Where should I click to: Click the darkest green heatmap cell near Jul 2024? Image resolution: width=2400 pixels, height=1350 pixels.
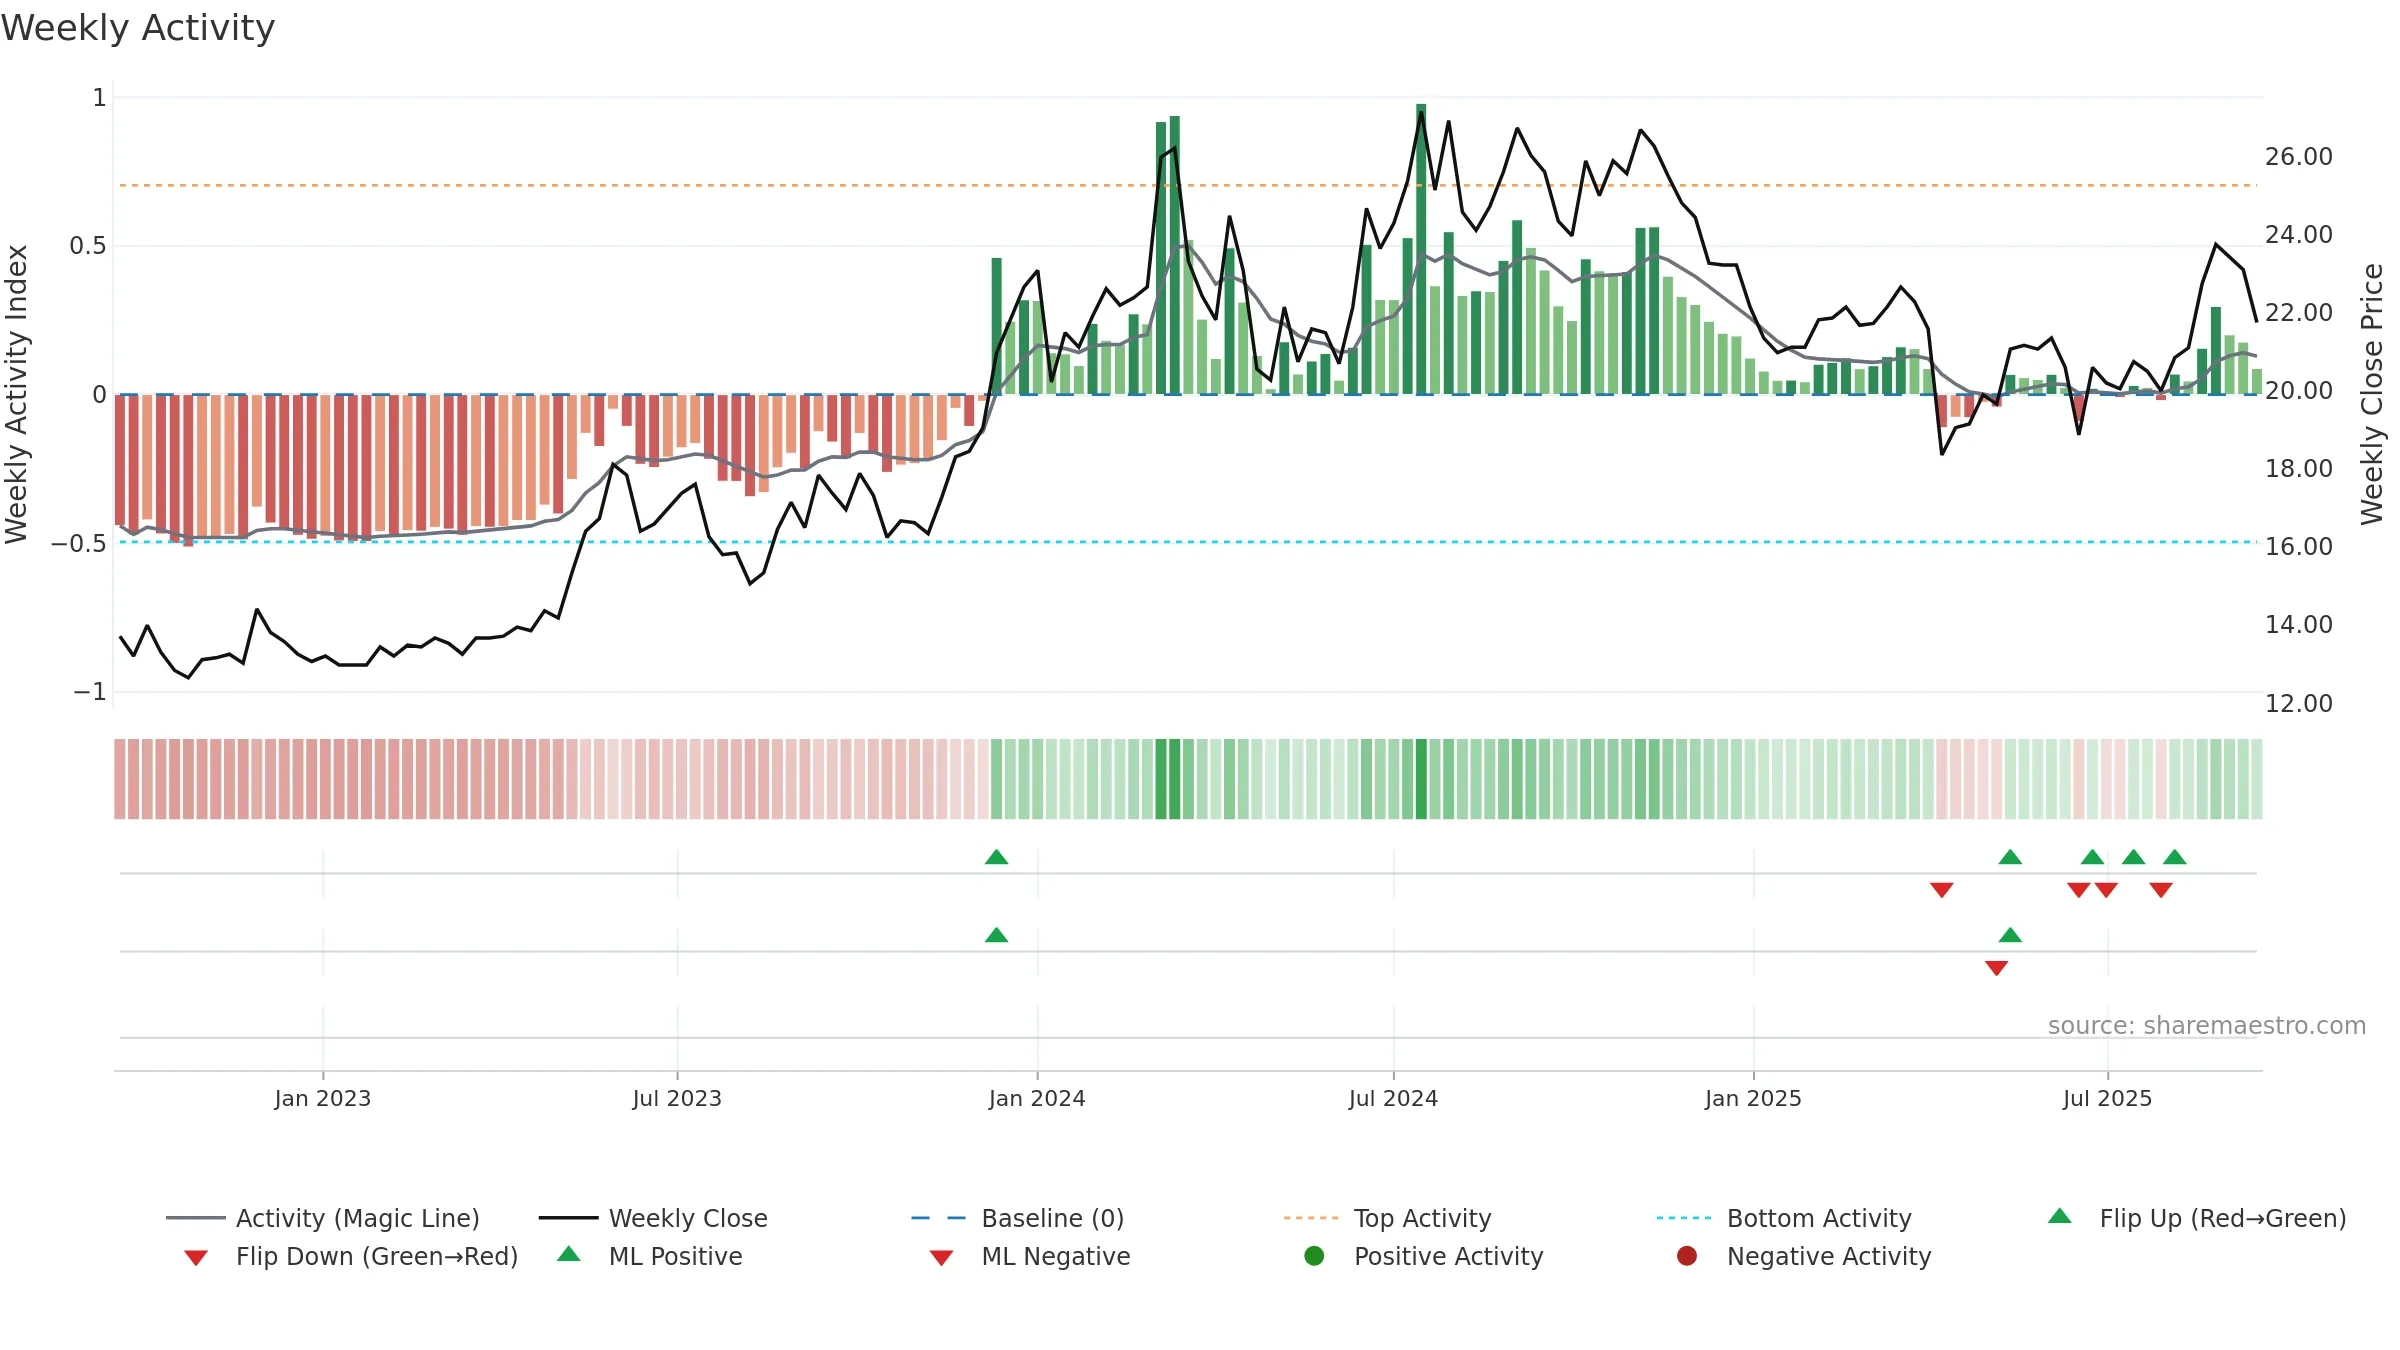(1421, 779)
